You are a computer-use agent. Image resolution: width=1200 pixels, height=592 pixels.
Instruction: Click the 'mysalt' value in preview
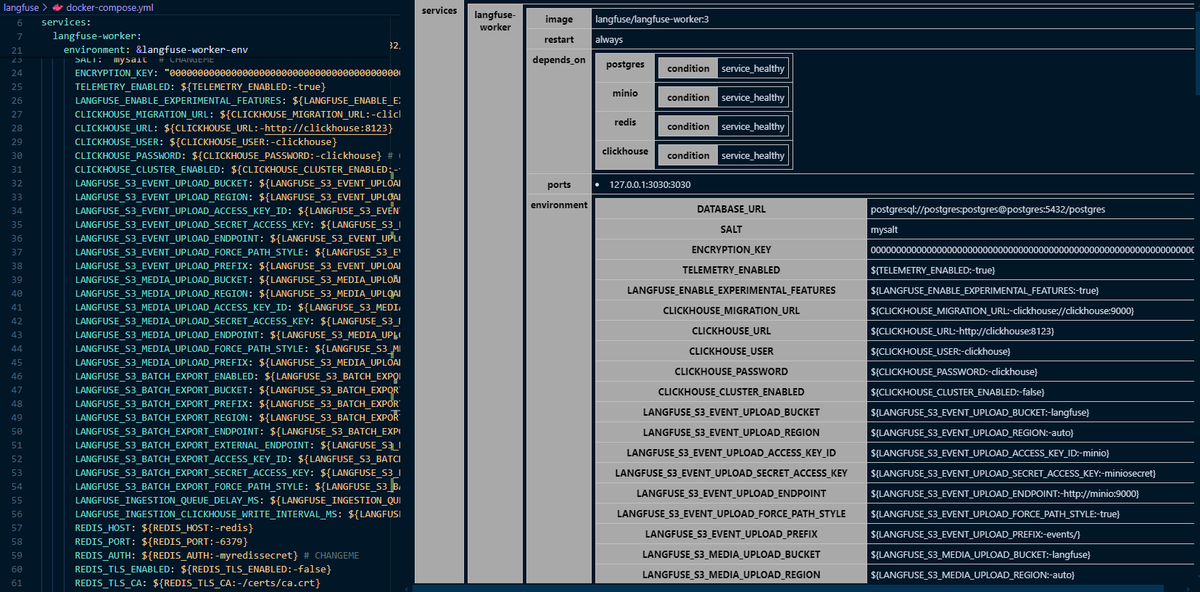pos(884,230)
